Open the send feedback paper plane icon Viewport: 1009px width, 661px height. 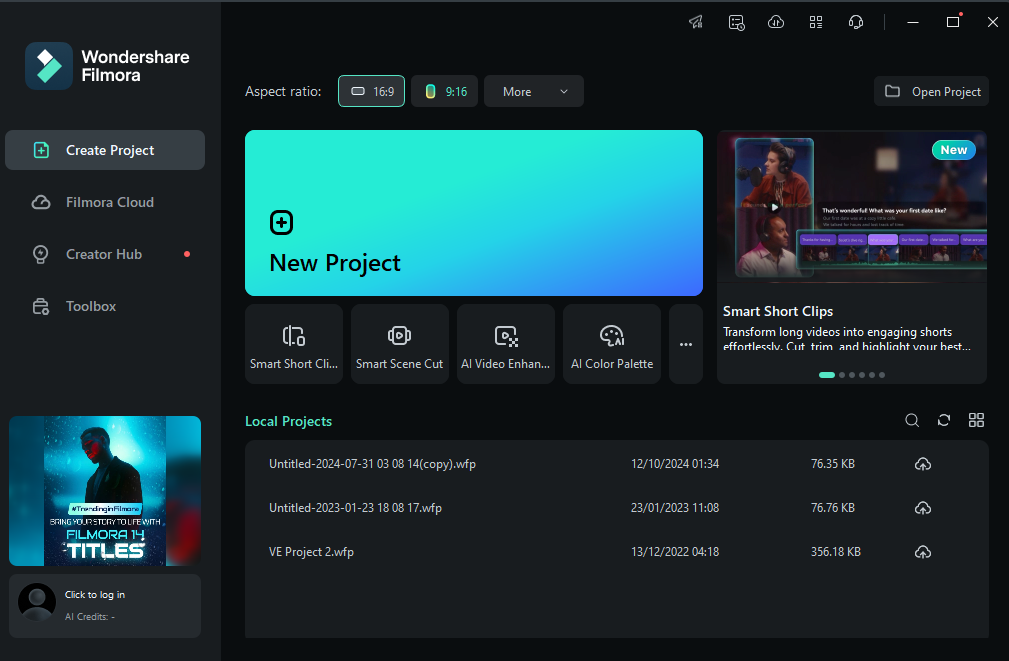click(x=696, y=23)
